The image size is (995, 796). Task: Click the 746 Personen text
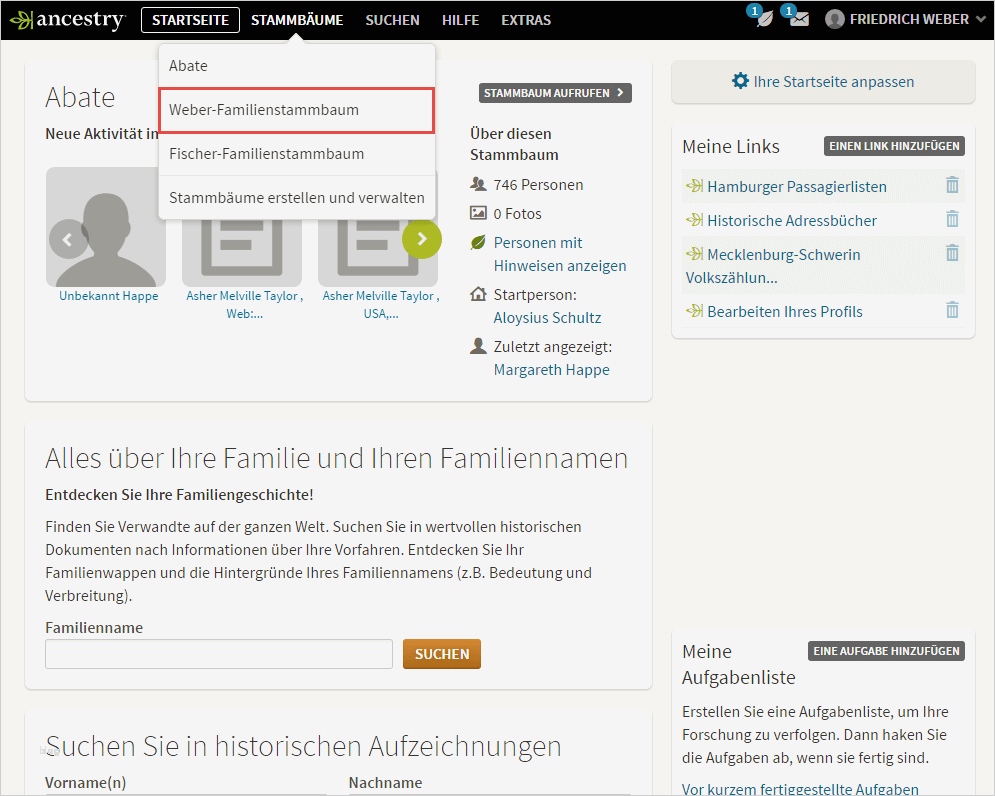[x=538, y=185]
